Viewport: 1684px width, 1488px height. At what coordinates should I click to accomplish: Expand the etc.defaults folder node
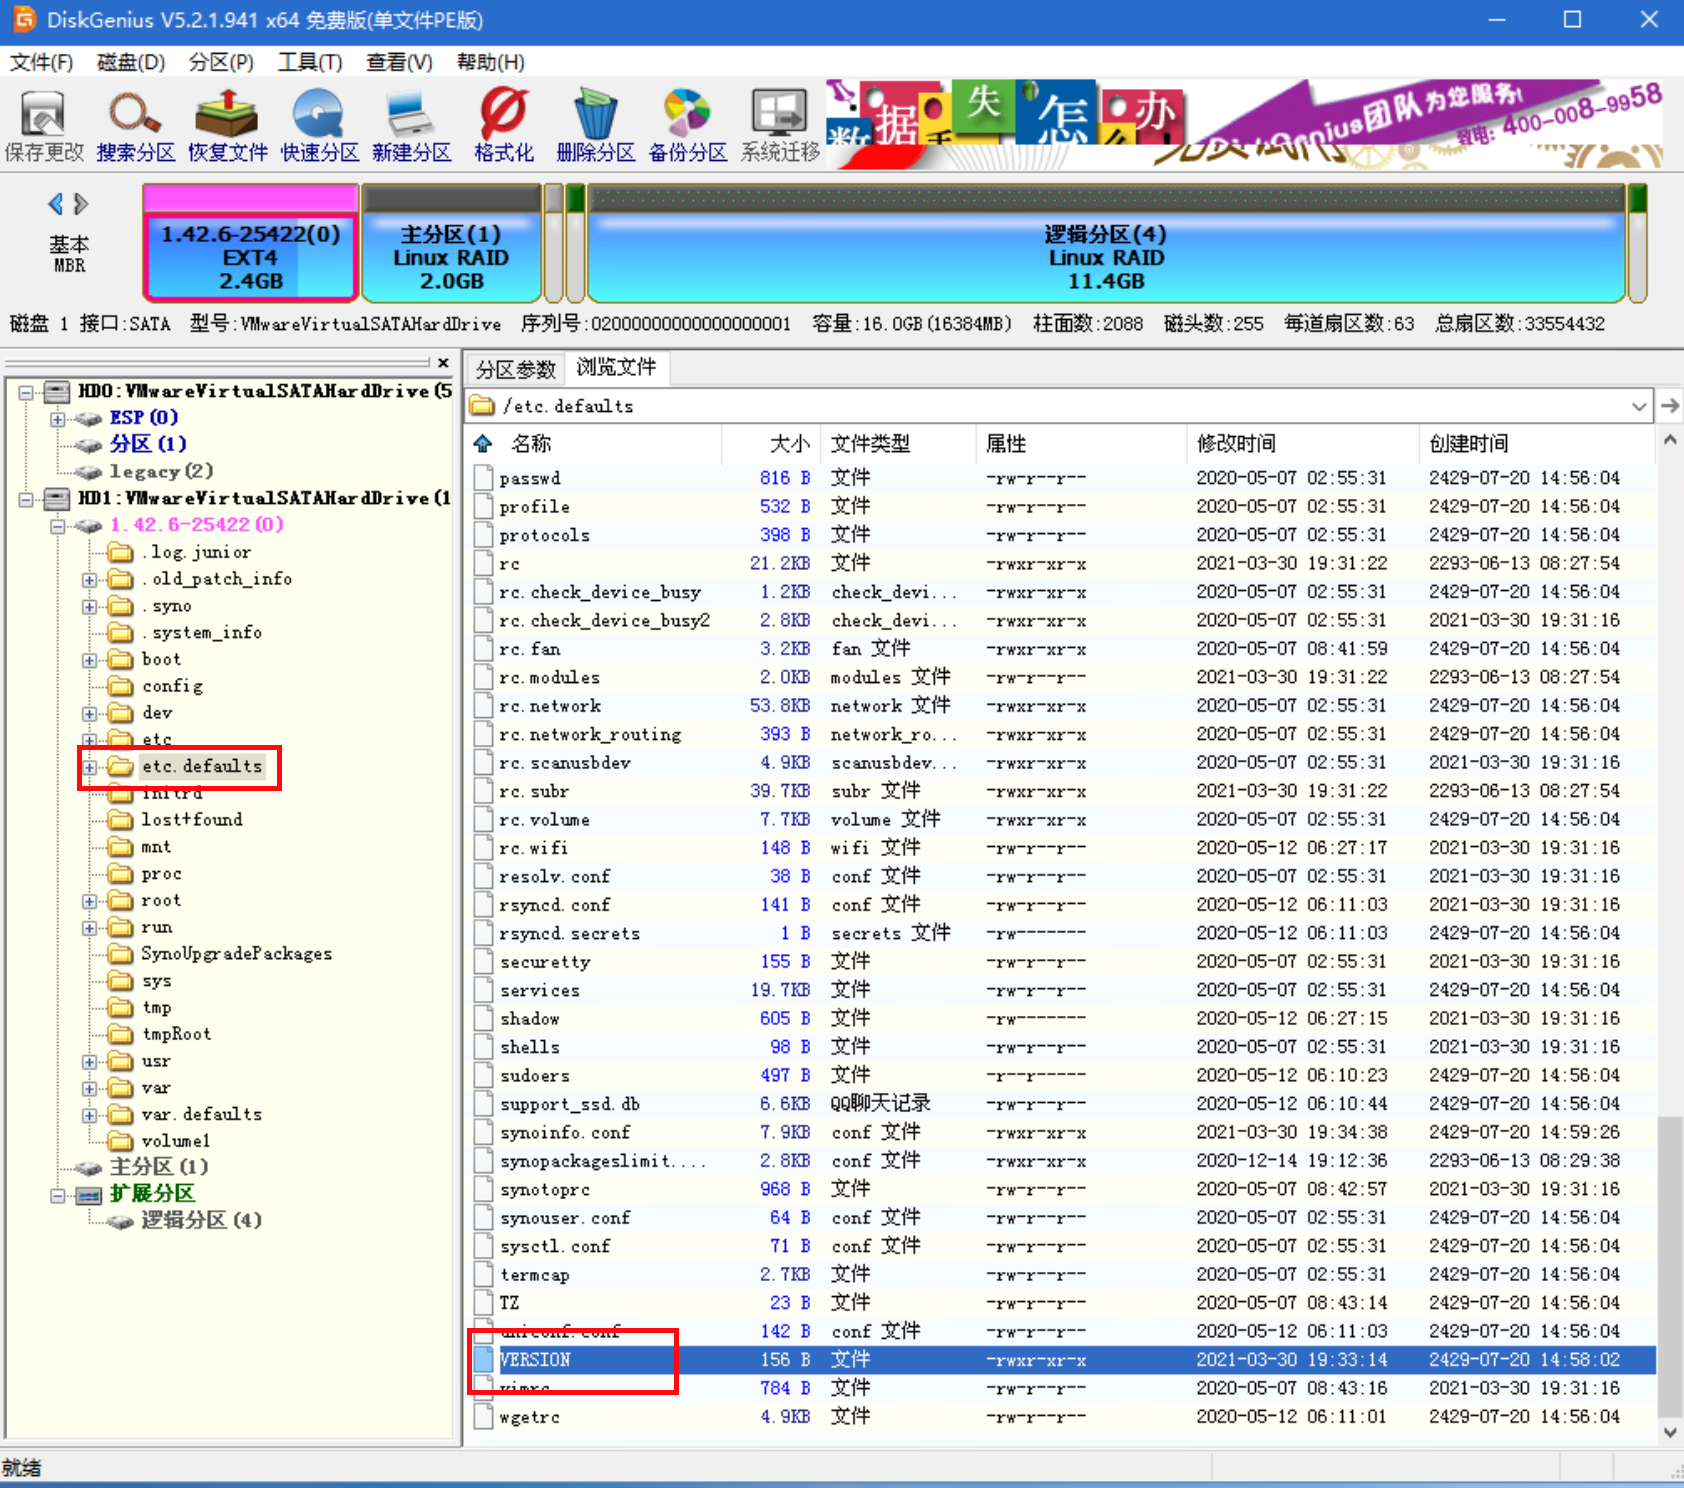pyautogui.click(x=90, y=767)
